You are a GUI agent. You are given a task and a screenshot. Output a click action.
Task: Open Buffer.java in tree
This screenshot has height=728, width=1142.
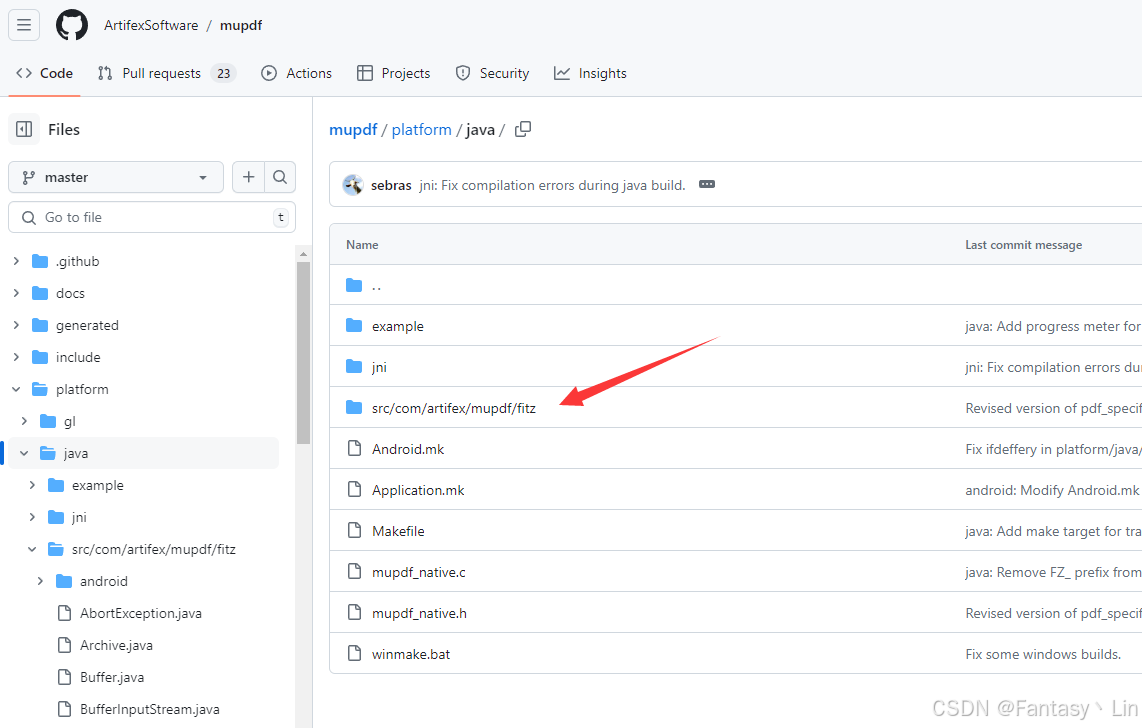pyautogui.click(x=112, y=677)
